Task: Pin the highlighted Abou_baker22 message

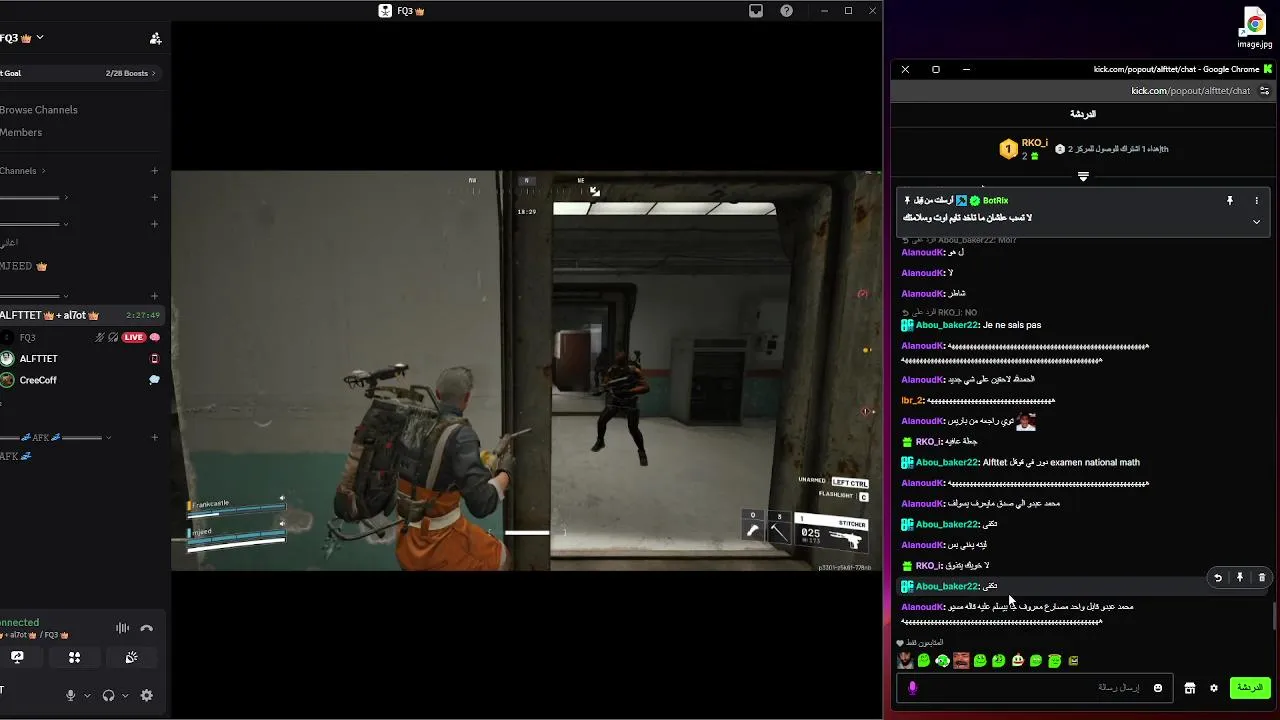Action: (x=1240, y=577)
